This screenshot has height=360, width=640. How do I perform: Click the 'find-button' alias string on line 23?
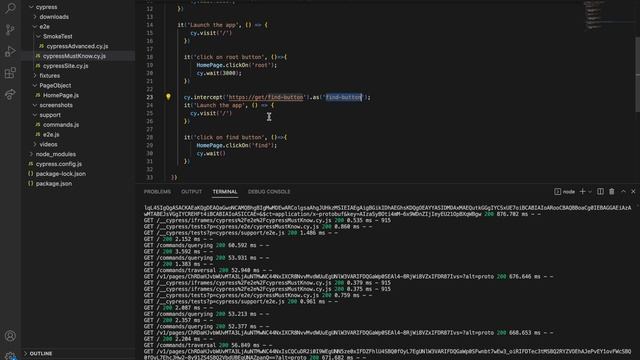343,97
